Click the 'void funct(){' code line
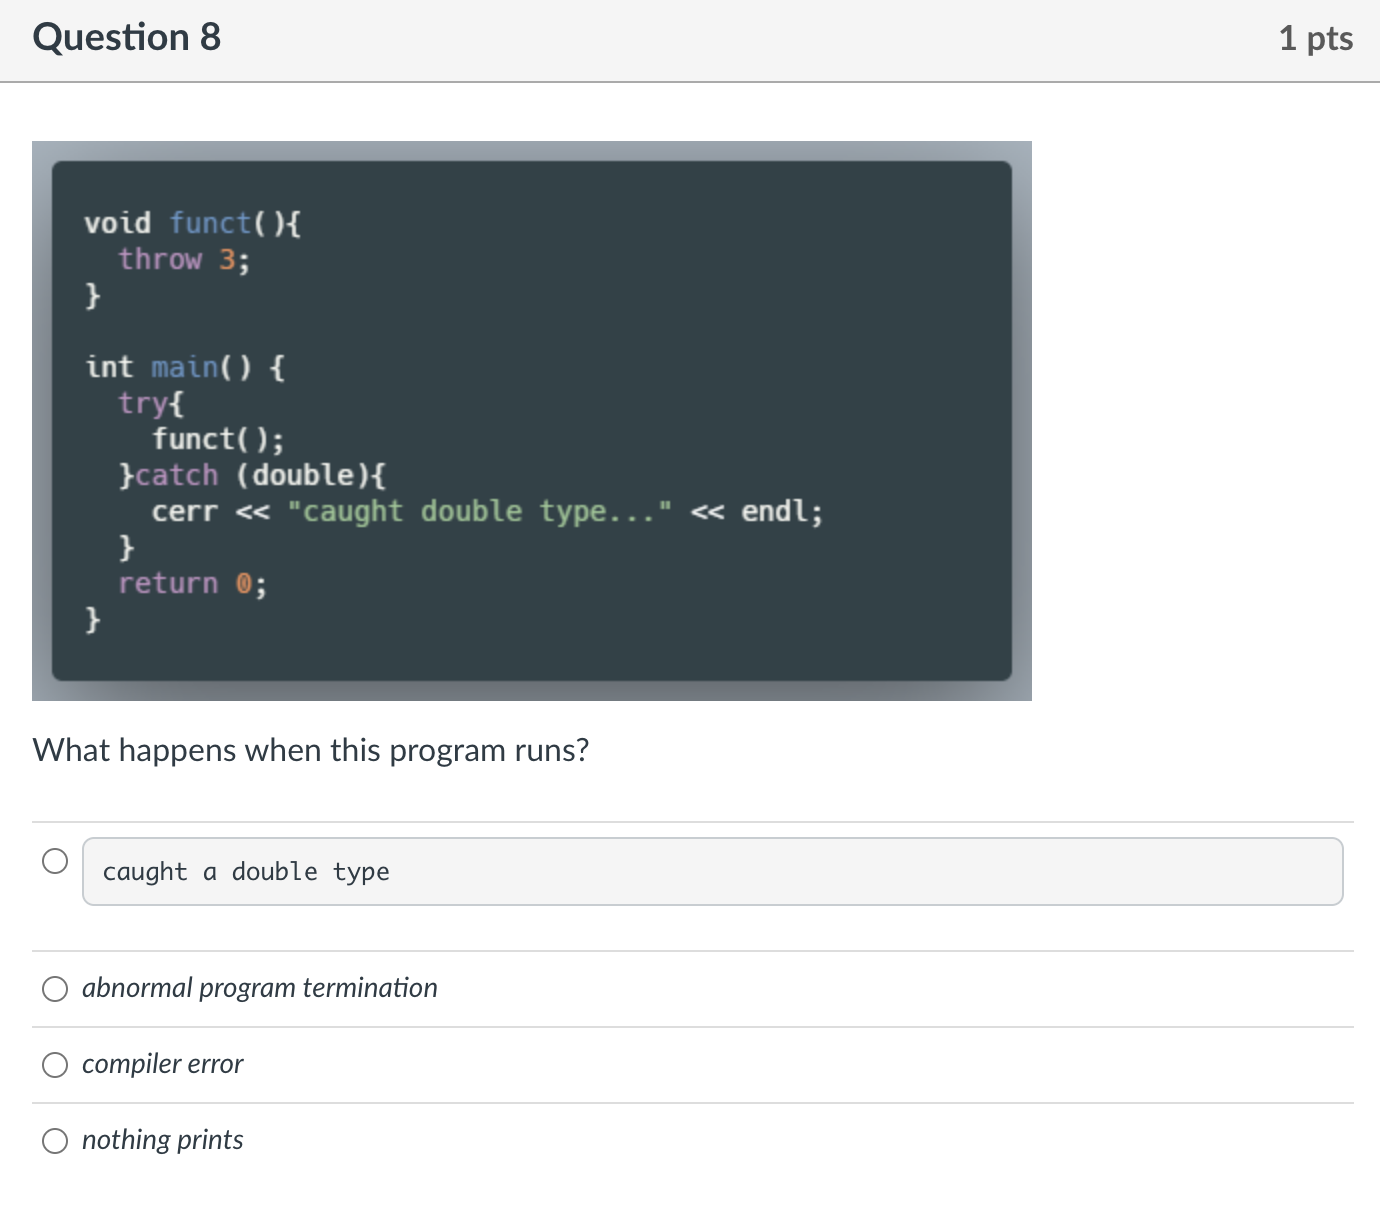Image resolution: width=1380 pixels, height=1214 pixels. [x=193, y=222]
